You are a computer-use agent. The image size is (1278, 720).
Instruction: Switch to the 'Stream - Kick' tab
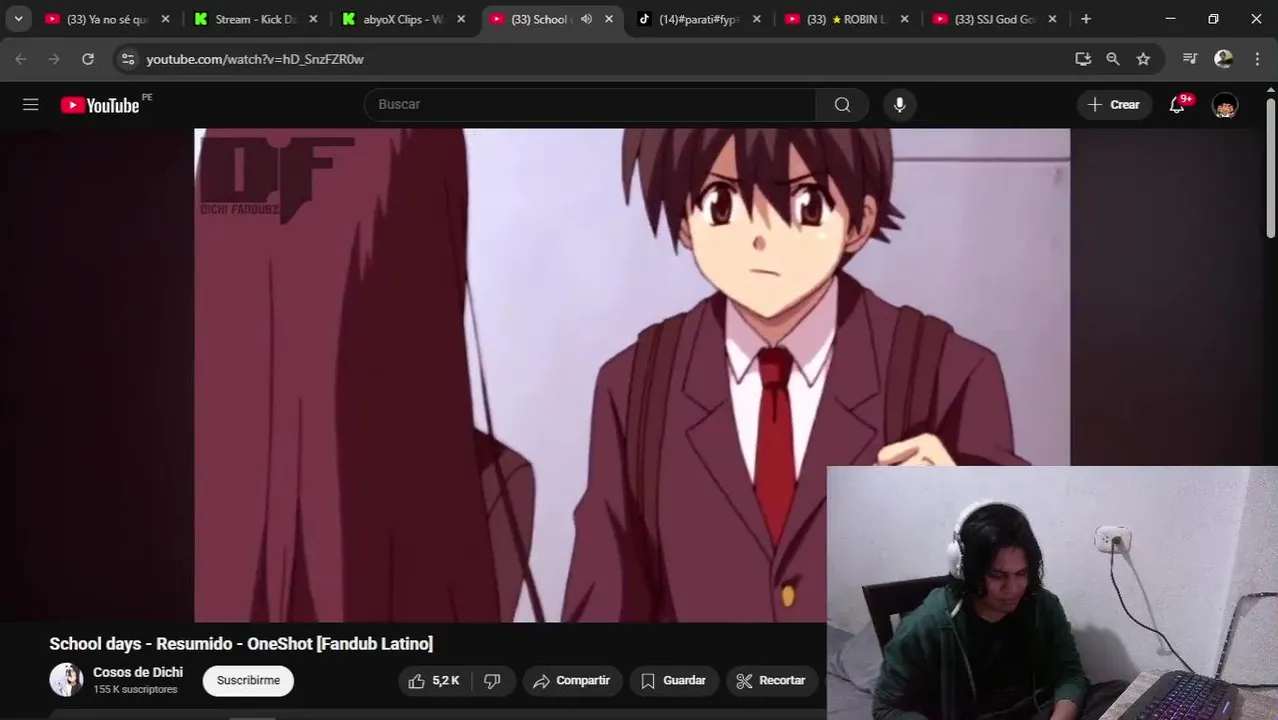tap(255, 19)
